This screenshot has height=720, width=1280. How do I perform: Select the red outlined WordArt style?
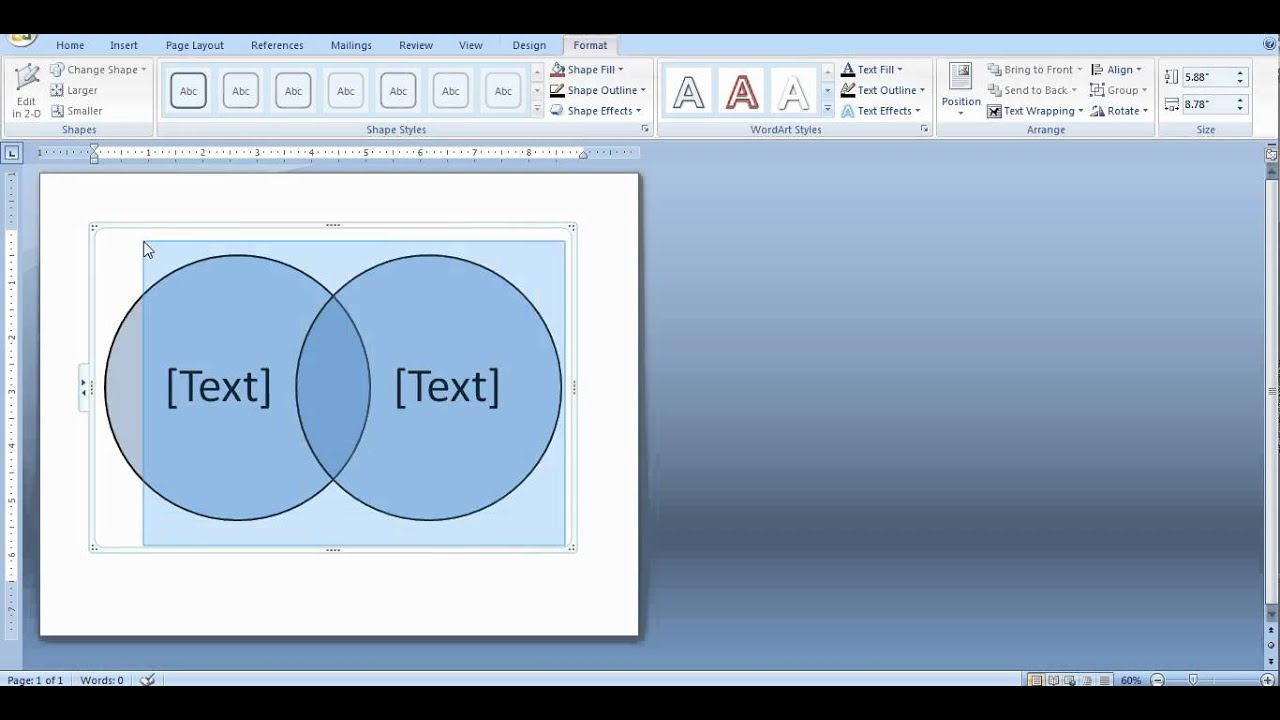(741, 92)
